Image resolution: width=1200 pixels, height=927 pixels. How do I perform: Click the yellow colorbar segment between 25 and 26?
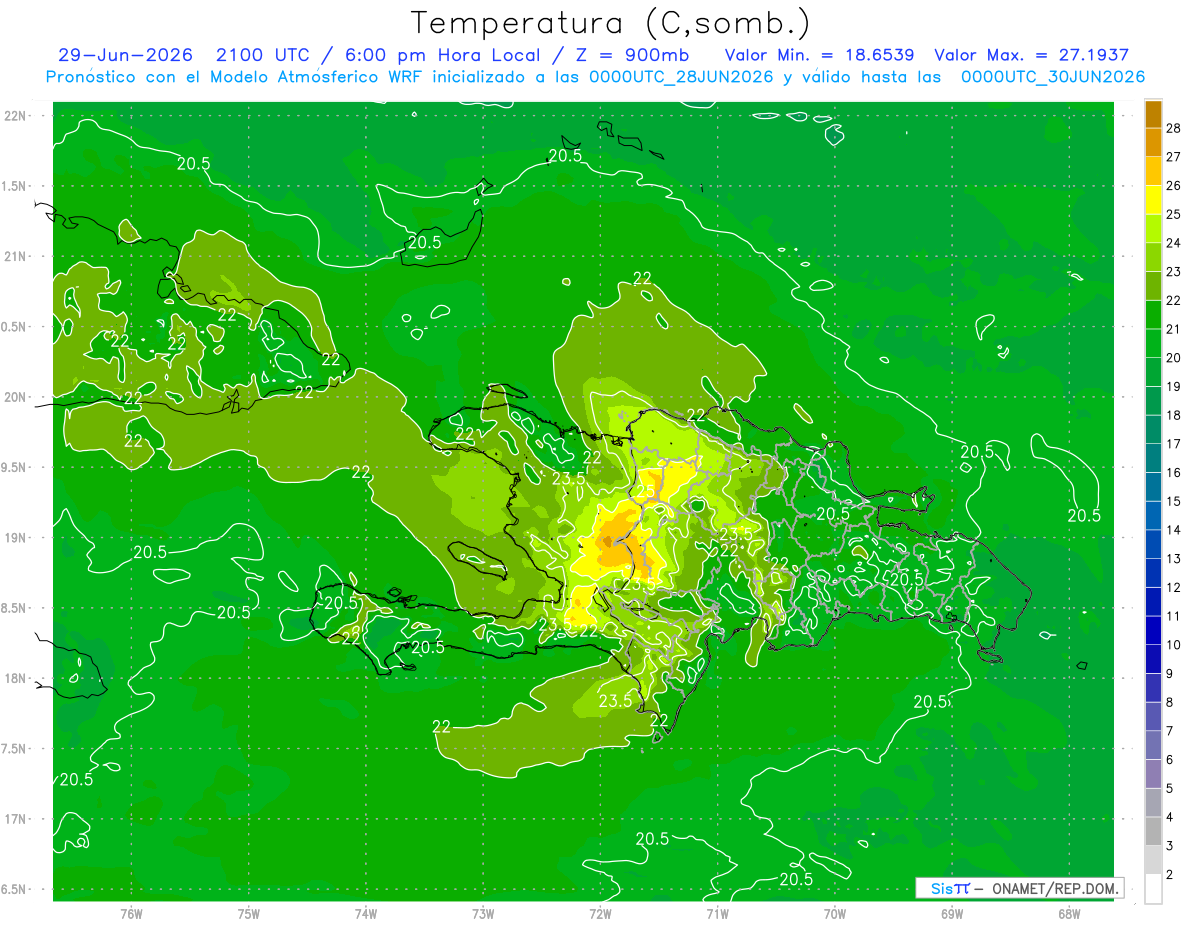click(x=1153, y=200)
